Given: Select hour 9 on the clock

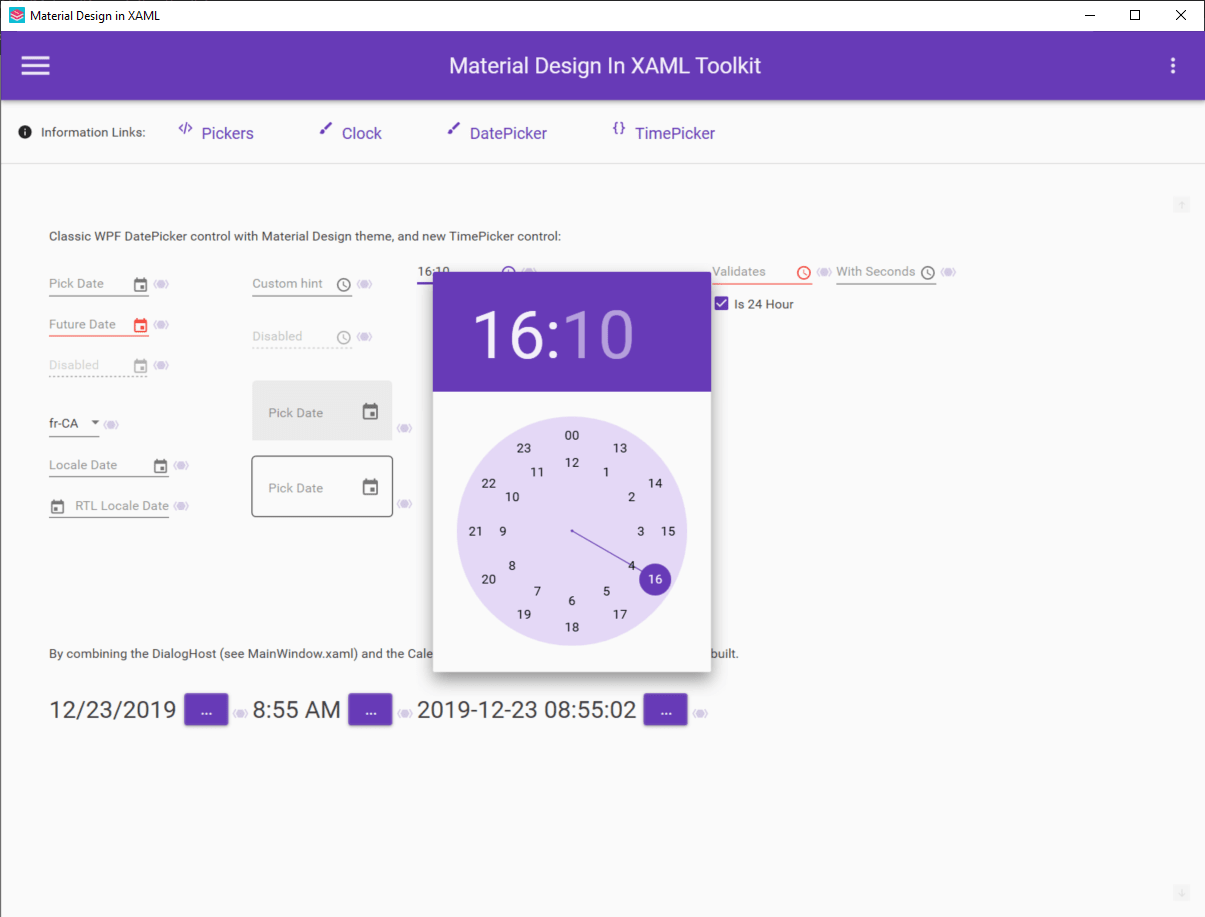Looking at the screenshot, I should point(503,531).
